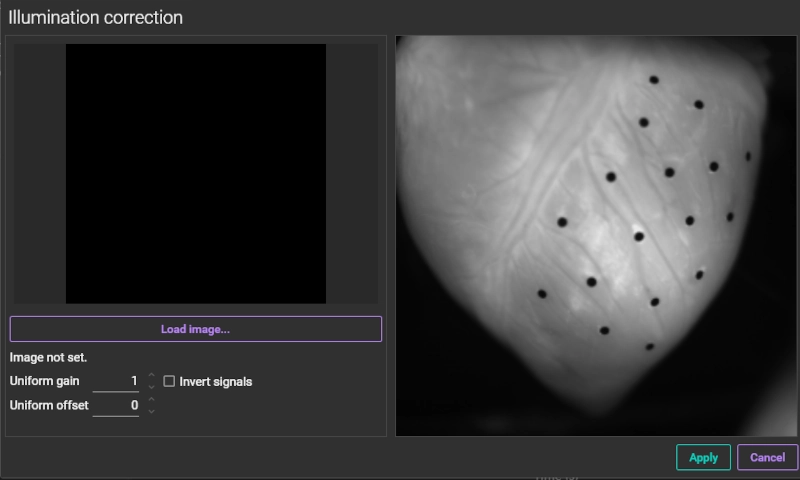Click the Illumination correction dialog title
The width and height of the screenshot is (800, 480).
pyautogui.click(x=96, y=17)
